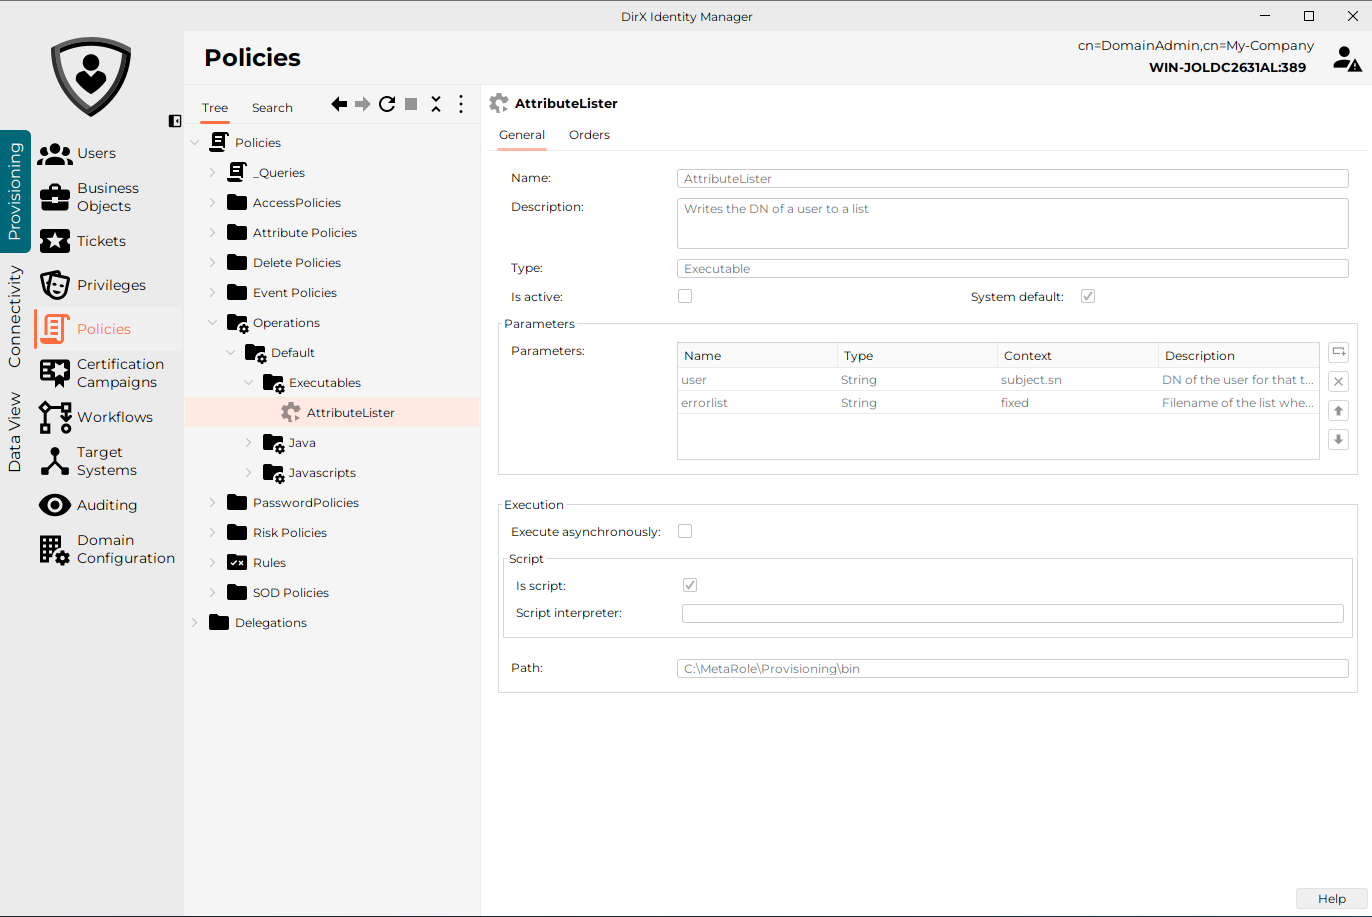The height and width of the screenshot is (917, 1372).
Task: Open the Connectivity vertical tab
Action: [15, 316]
